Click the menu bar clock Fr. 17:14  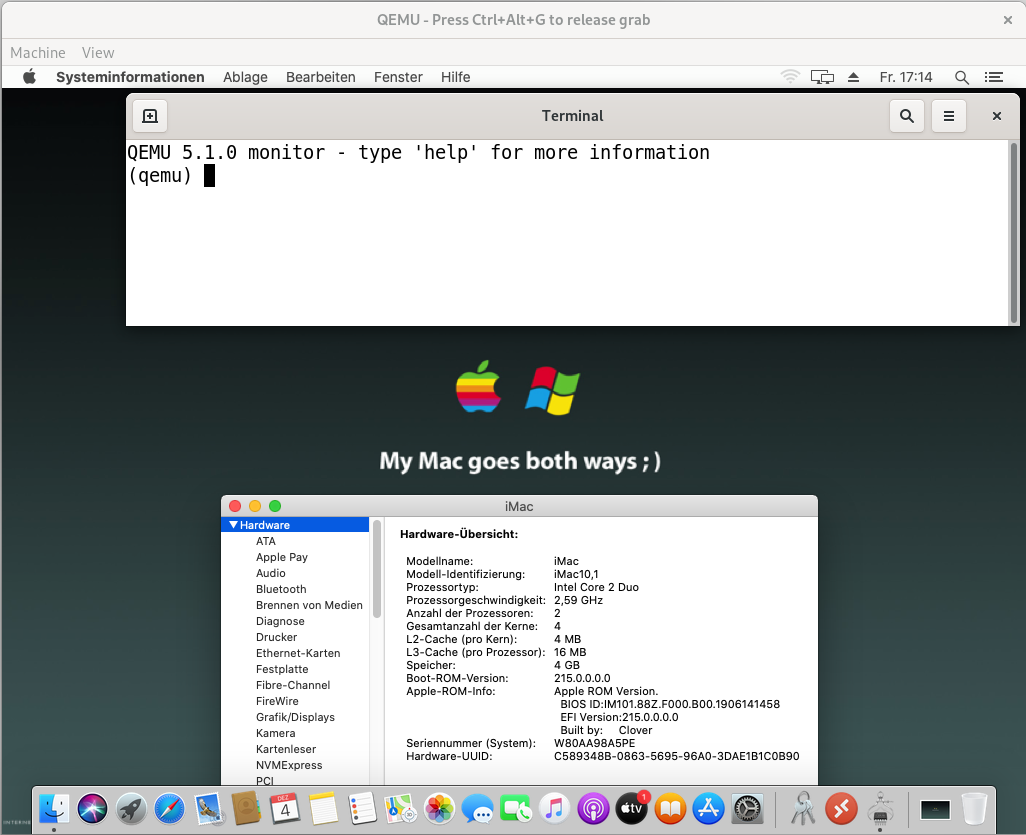[906, 77]
